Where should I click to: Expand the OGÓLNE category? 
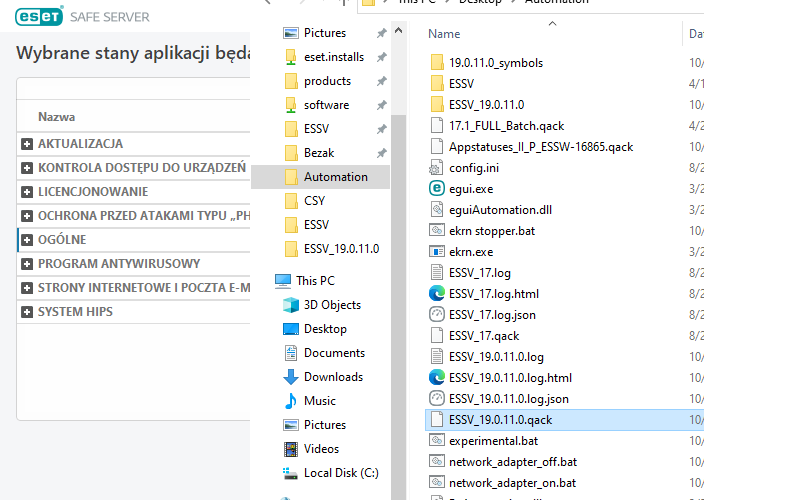tap(27, 240)
